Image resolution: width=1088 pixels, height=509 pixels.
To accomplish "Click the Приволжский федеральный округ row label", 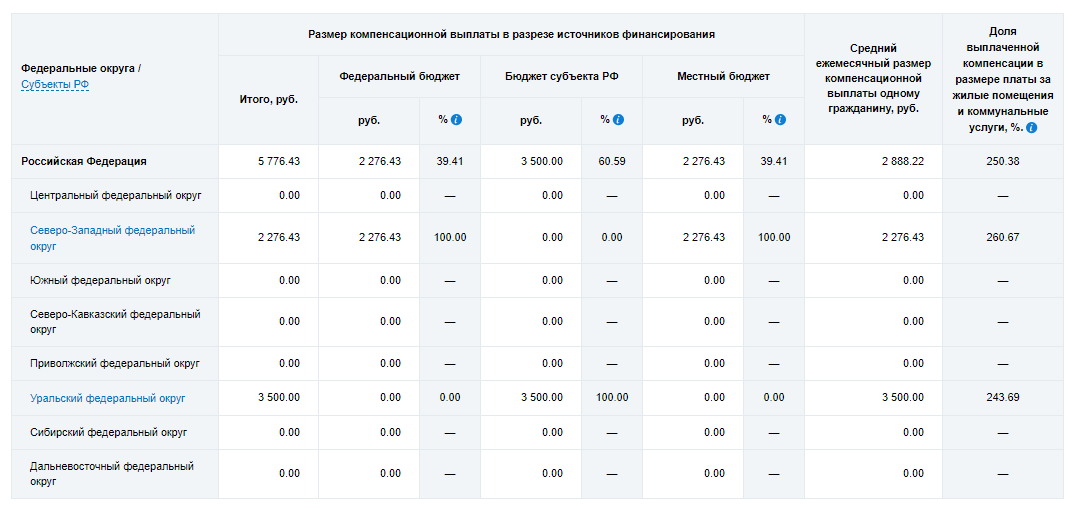I will tap(115, 363).
